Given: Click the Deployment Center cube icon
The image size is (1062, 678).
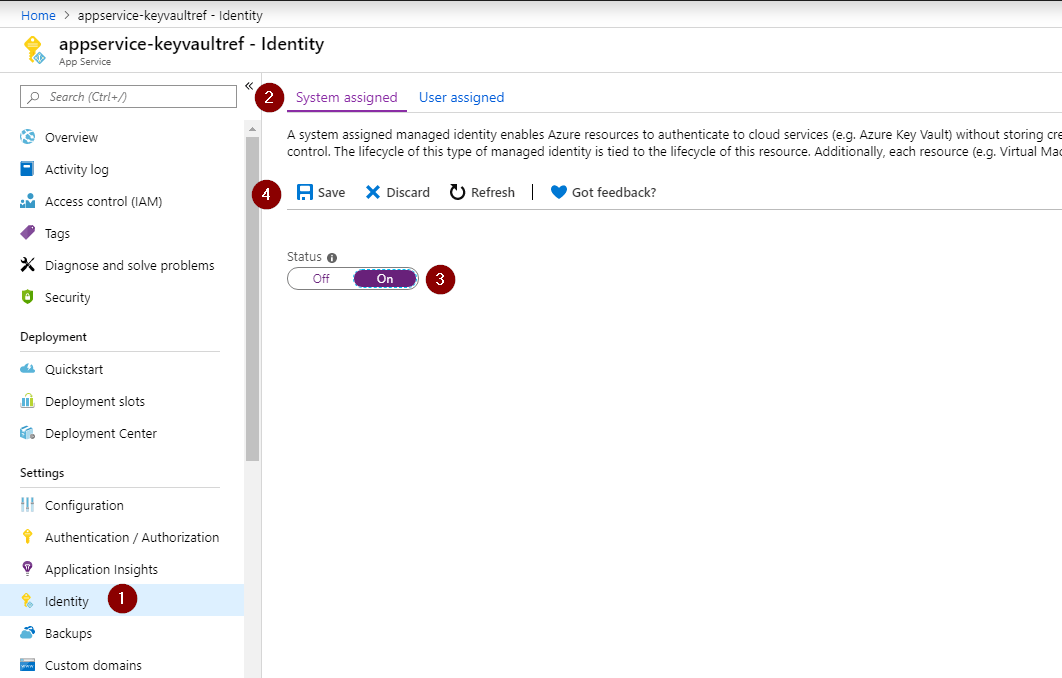Looking at the screenshot, I should pyautogui.click(x=28, y=433).
